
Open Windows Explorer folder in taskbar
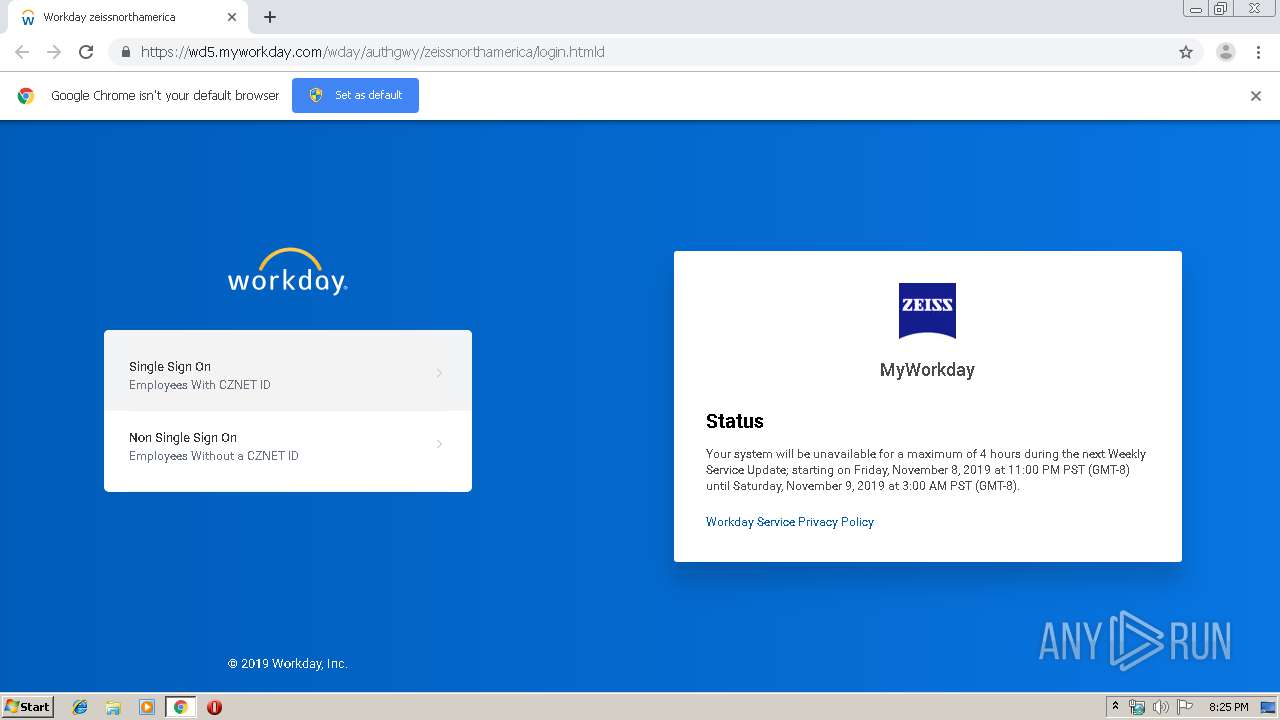(113, 707)
